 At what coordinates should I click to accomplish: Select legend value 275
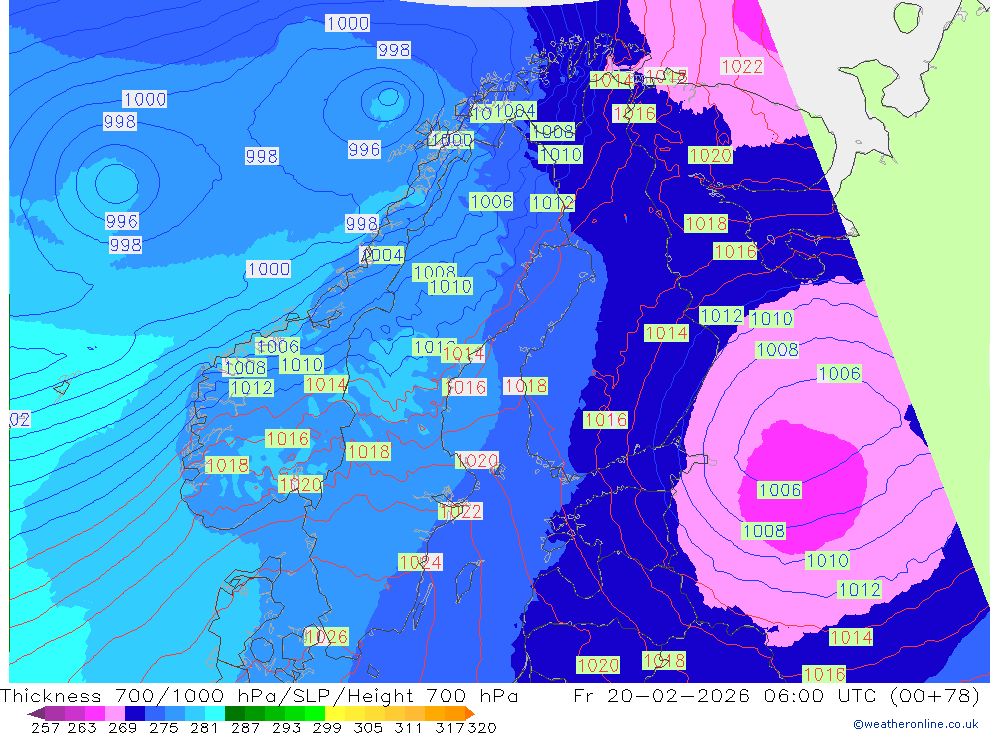163,728
